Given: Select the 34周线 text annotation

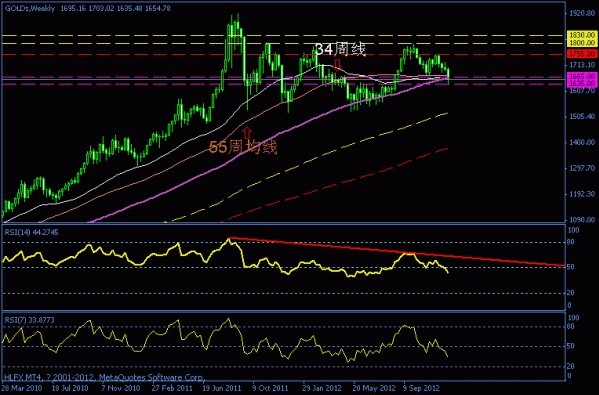Looking at the screenshot, I should click(340, 49).
